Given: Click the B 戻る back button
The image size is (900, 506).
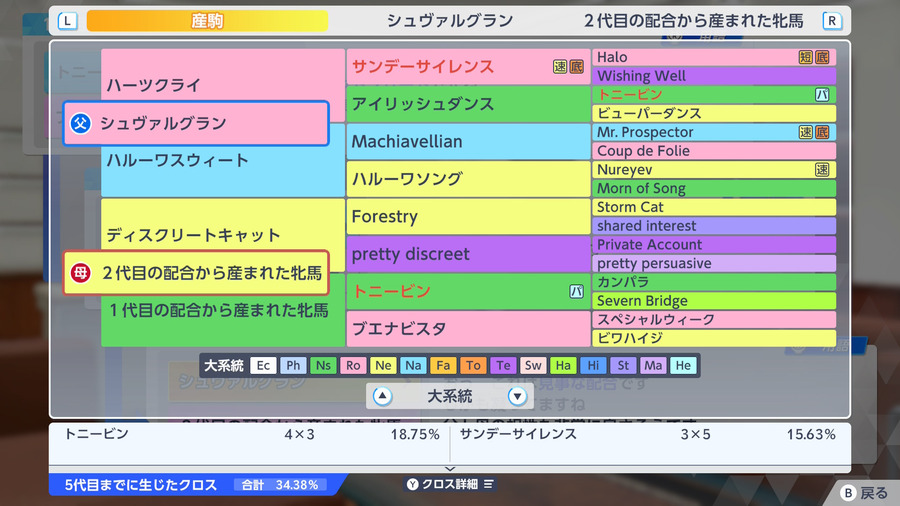Looking at the screenshot, I should coord(864,493).
